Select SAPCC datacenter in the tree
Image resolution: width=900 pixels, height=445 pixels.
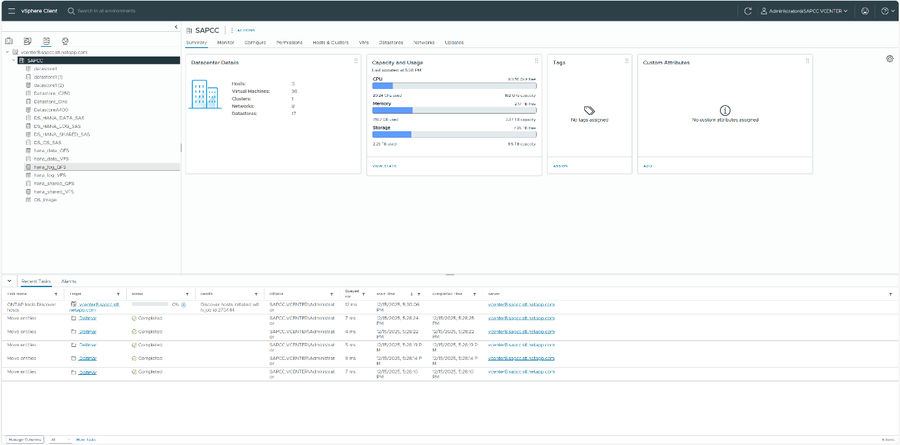click(x=35, y=60)
